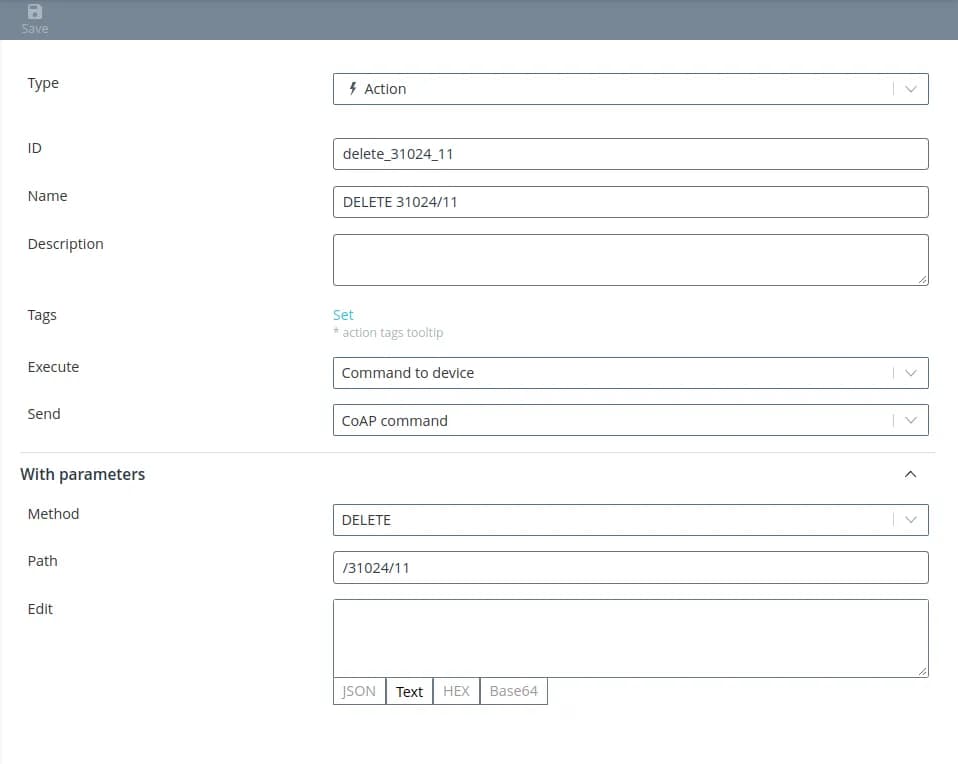Open the Type dropdown arrow
The image size is (958, 764).
(910, 89)
